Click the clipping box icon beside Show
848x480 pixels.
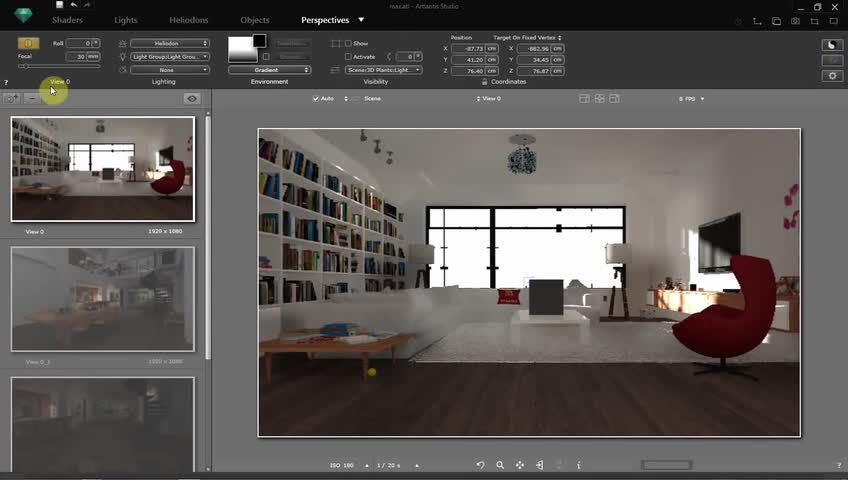(x=335, y=43)
